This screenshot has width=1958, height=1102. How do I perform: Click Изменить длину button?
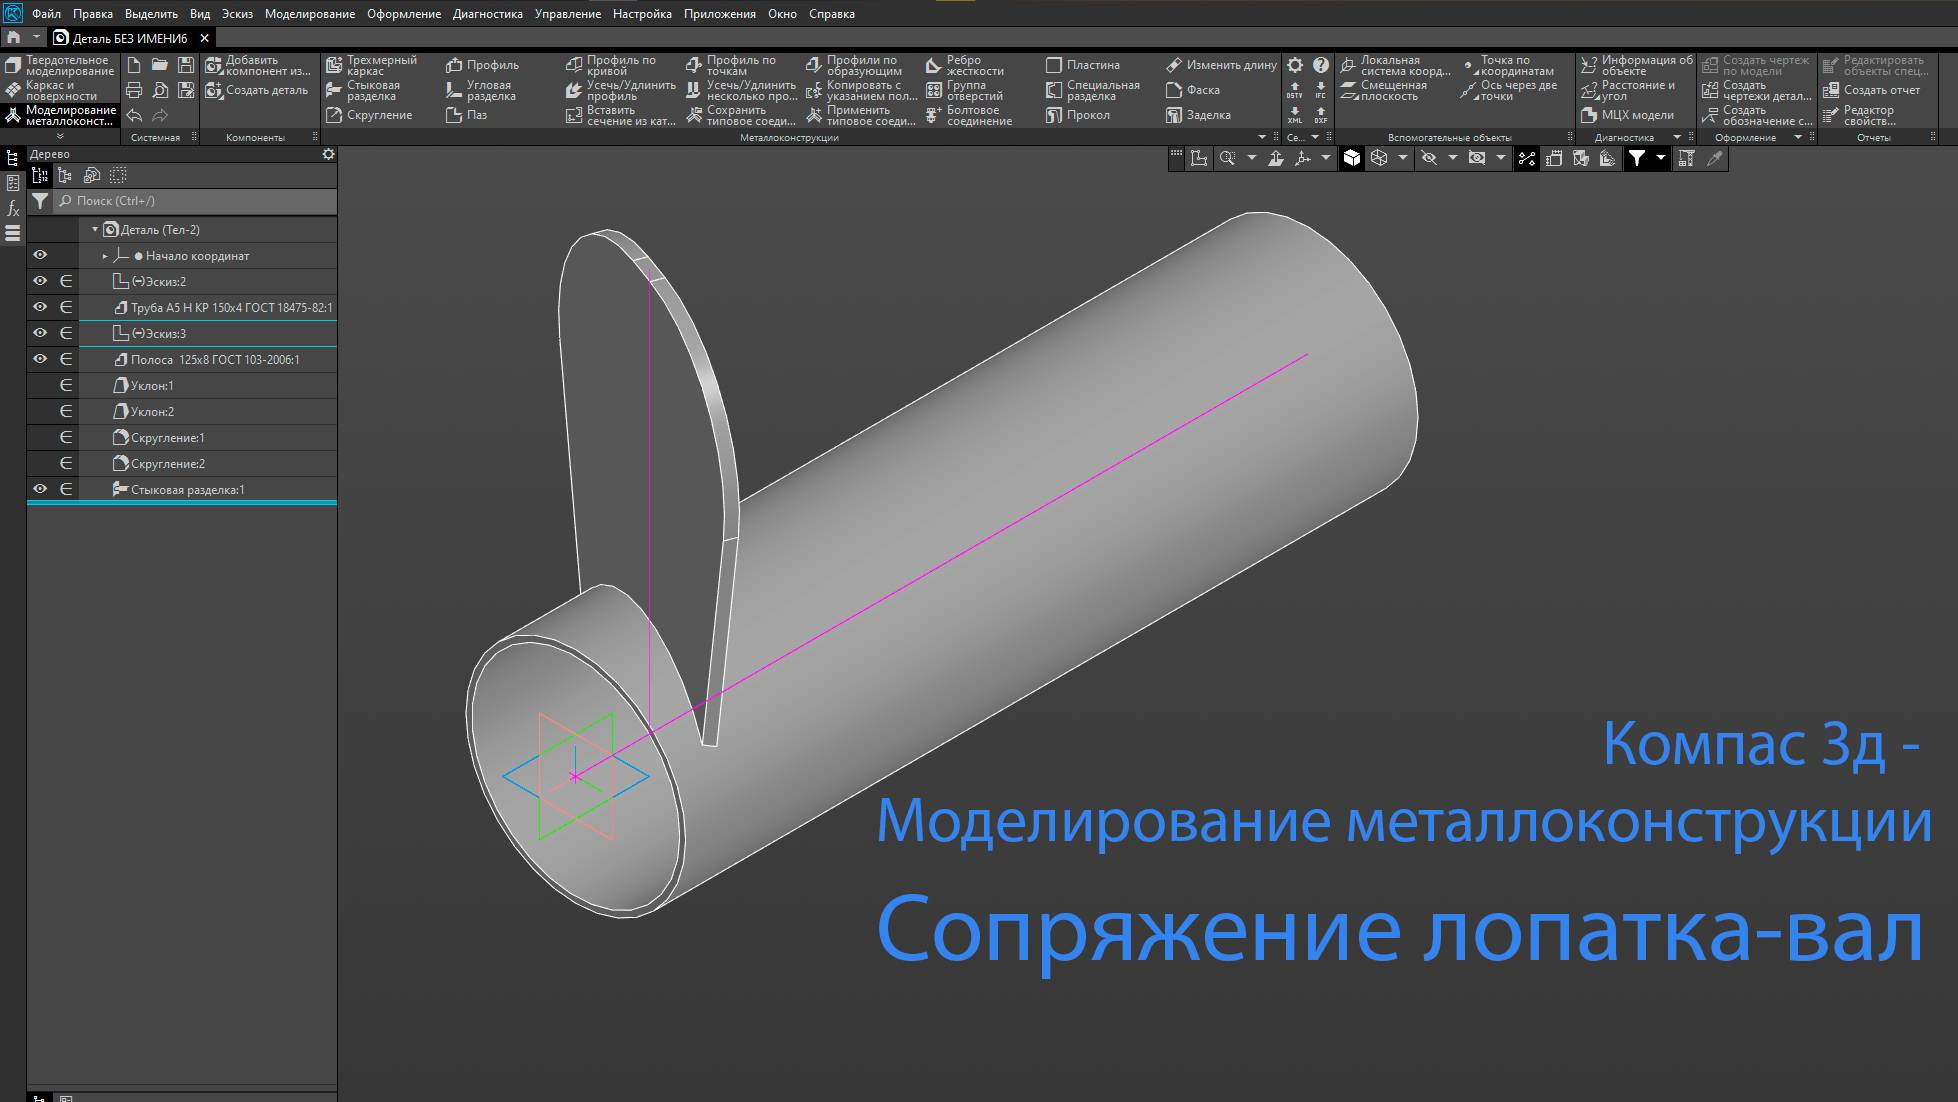[x=1221, y=65]
